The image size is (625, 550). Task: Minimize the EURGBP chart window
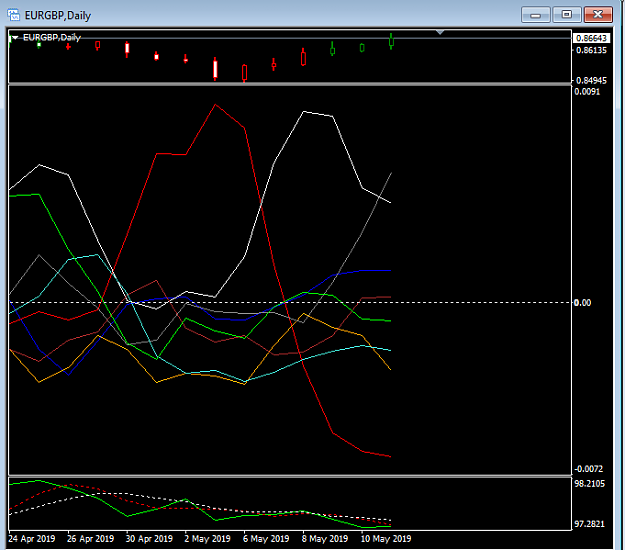pyautogui.click(x=536, y=15)
